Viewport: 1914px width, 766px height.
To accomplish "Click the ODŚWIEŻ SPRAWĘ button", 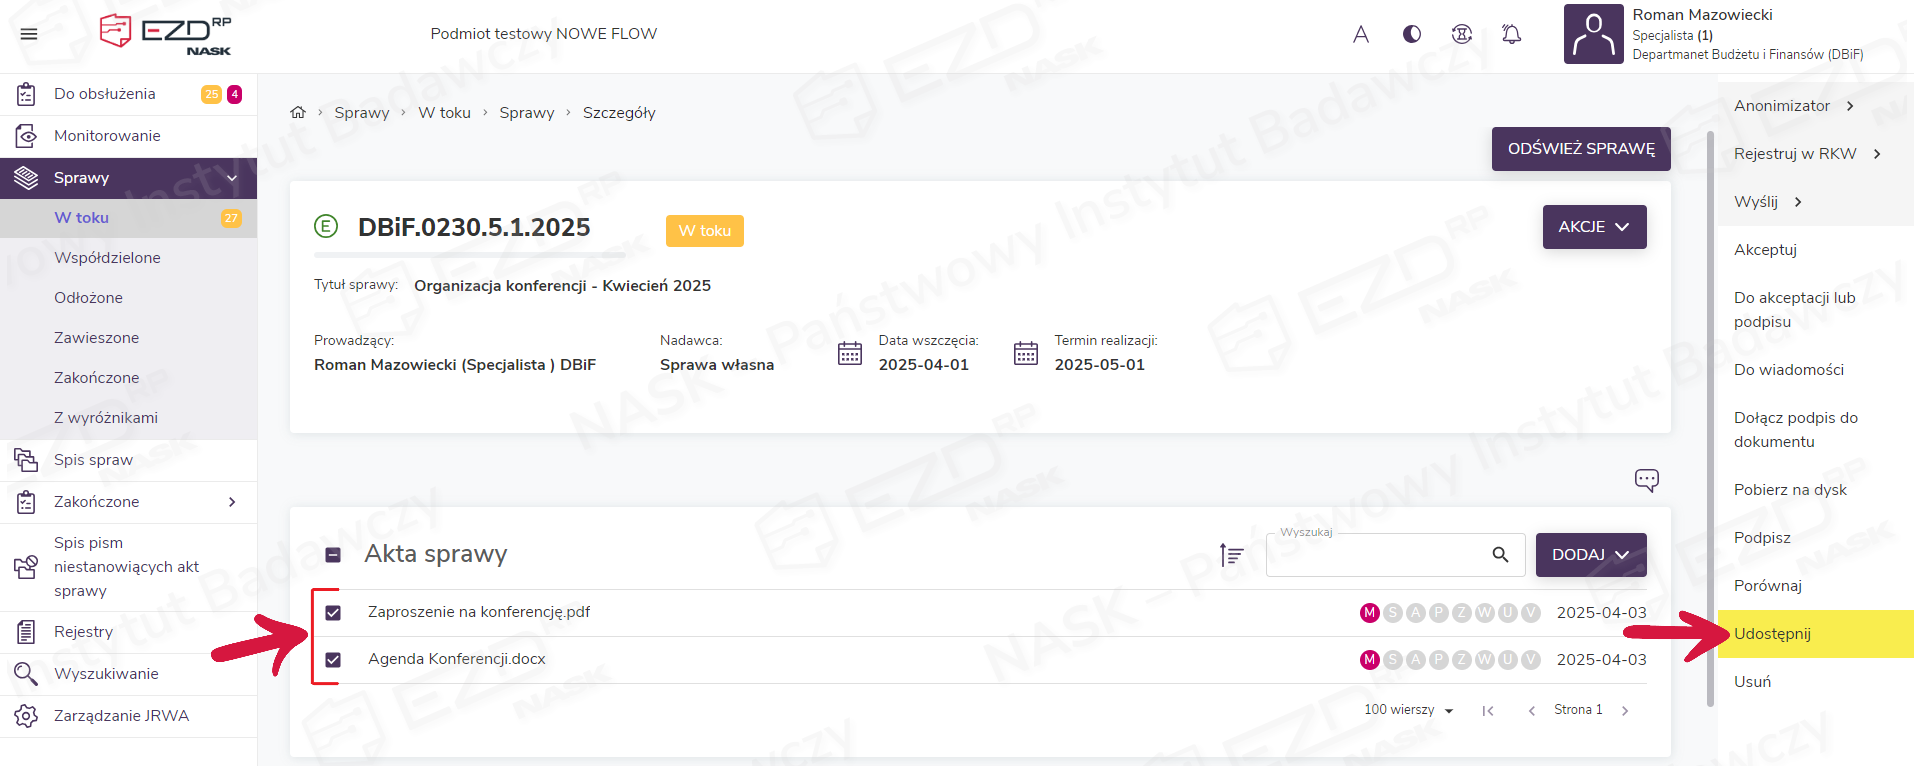I will tap(1580, 149).
